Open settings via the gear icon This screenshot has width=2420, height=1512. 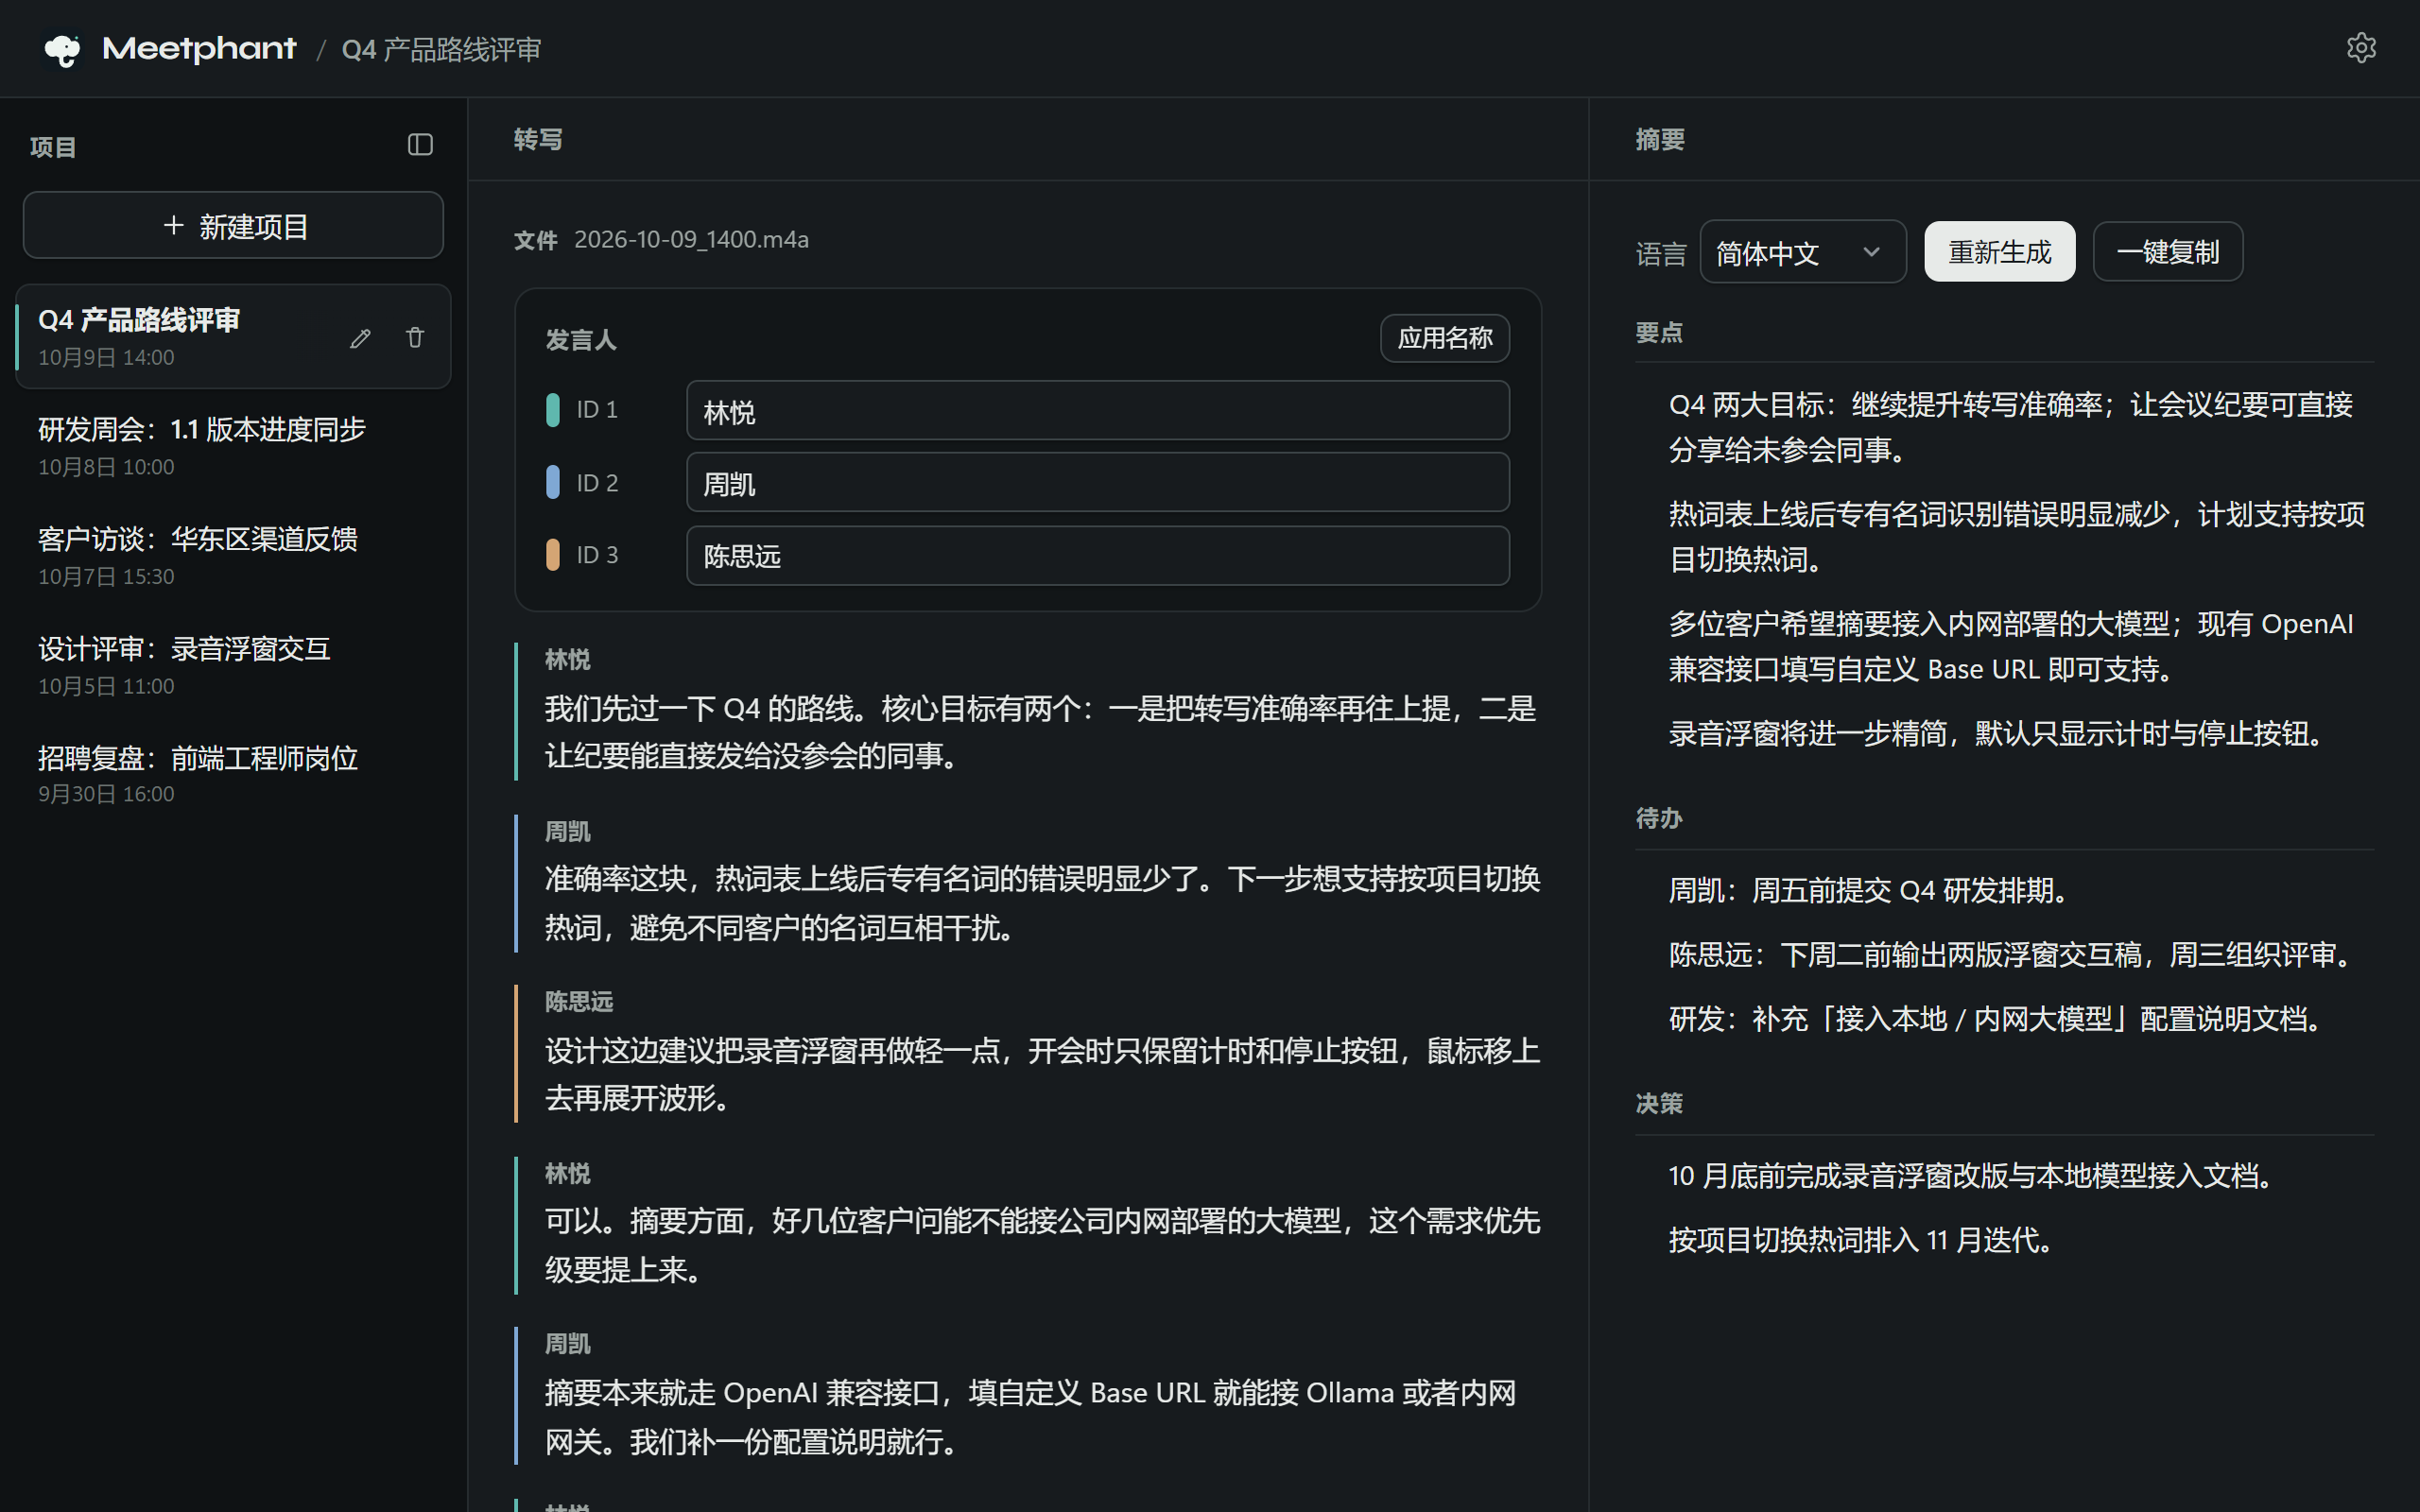[2360, 48]
